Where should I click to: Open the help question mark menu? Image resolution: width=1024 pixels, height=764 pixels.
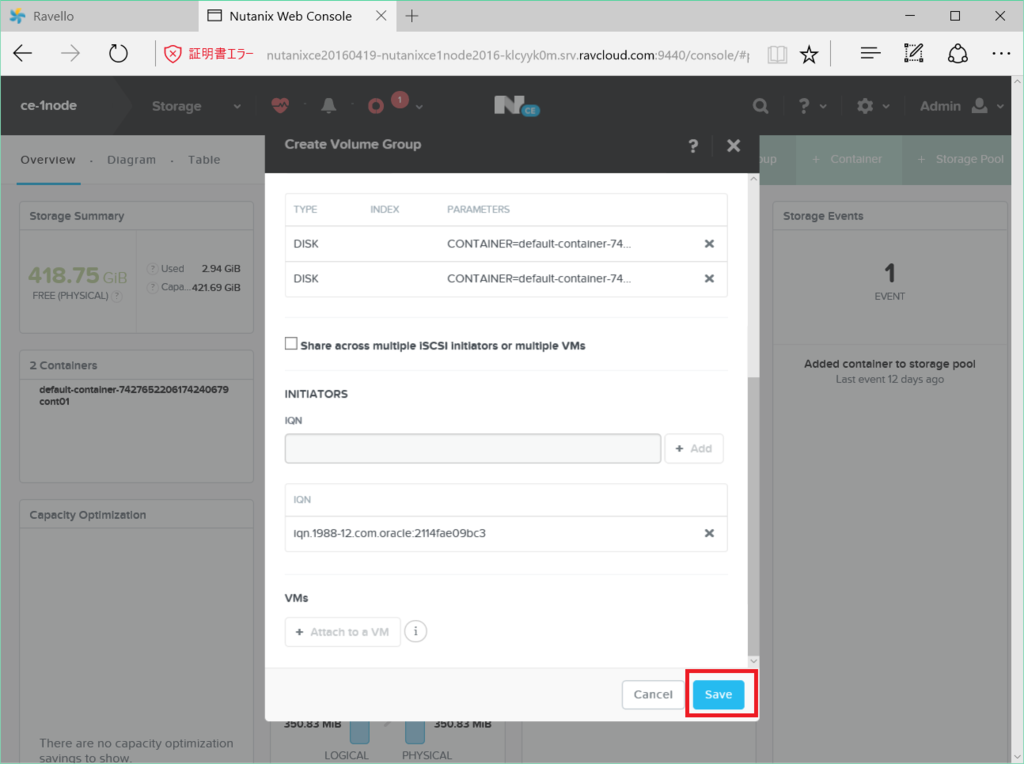click(812, 106)
